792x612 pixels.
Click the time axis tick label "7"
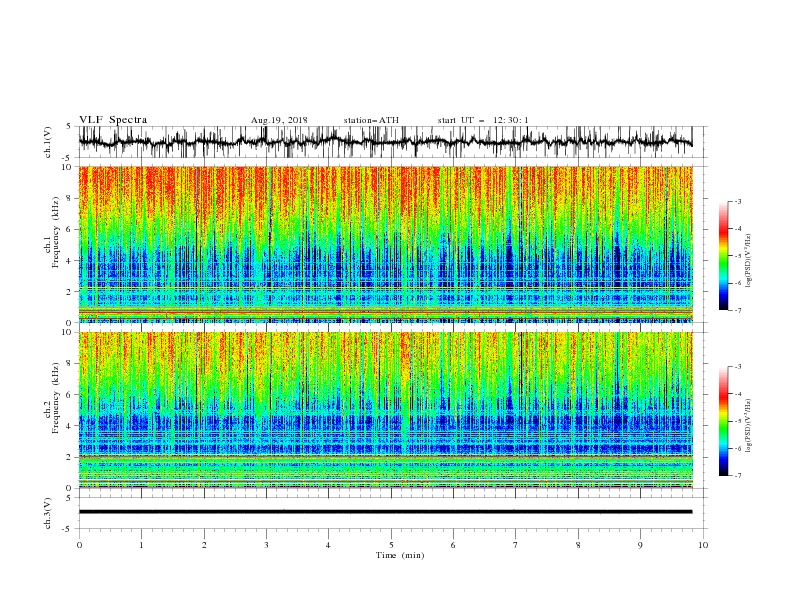516,545
